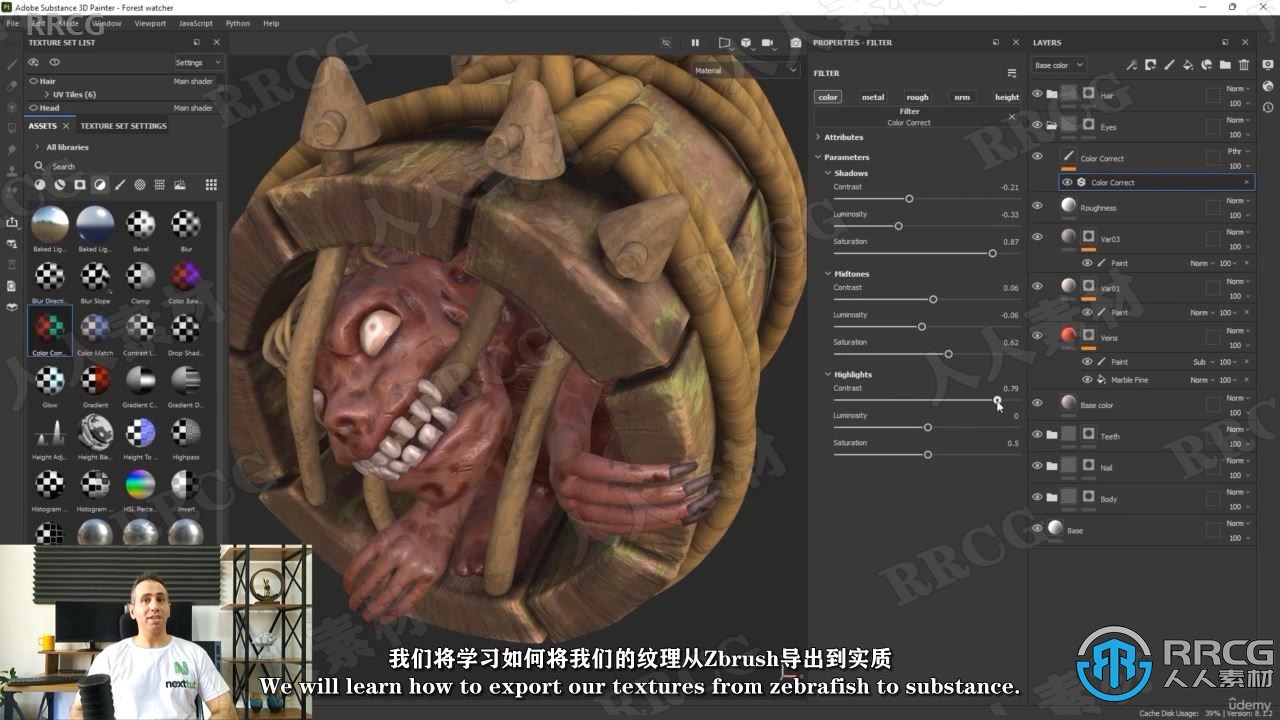Toggle visibility of Hair layer
This screenshot has width=1280, height=720.
click(x=1037, y=93)
